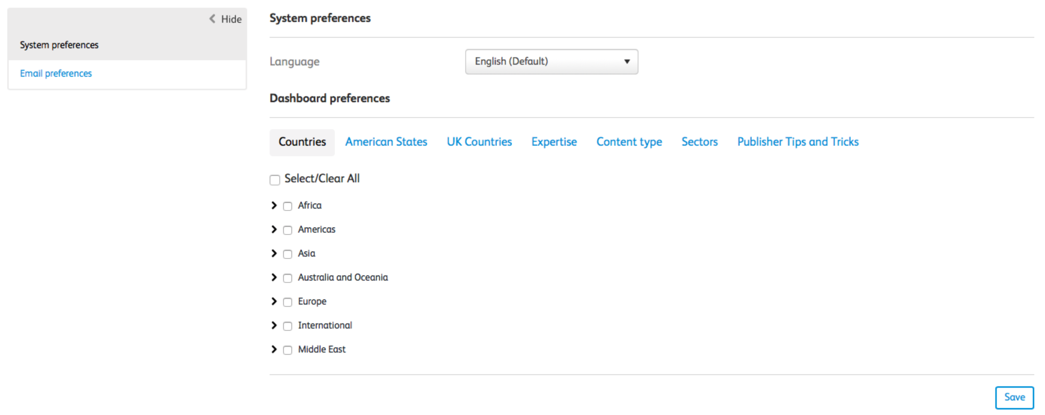Select System preferences in sidebar
The height and width of the screenshot is (415, 1045).
coord(59,45)
